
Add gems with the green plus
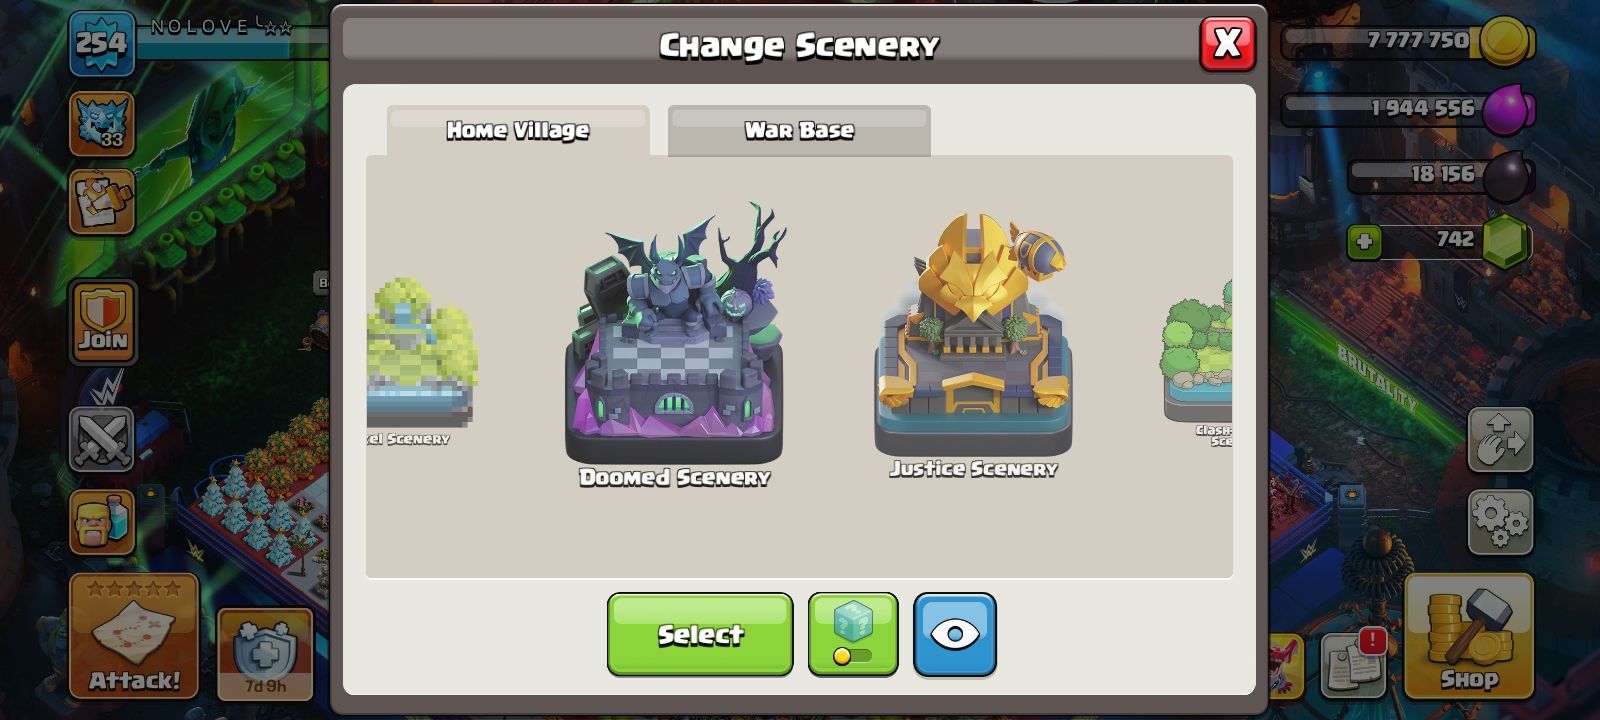click(1364, 241)
